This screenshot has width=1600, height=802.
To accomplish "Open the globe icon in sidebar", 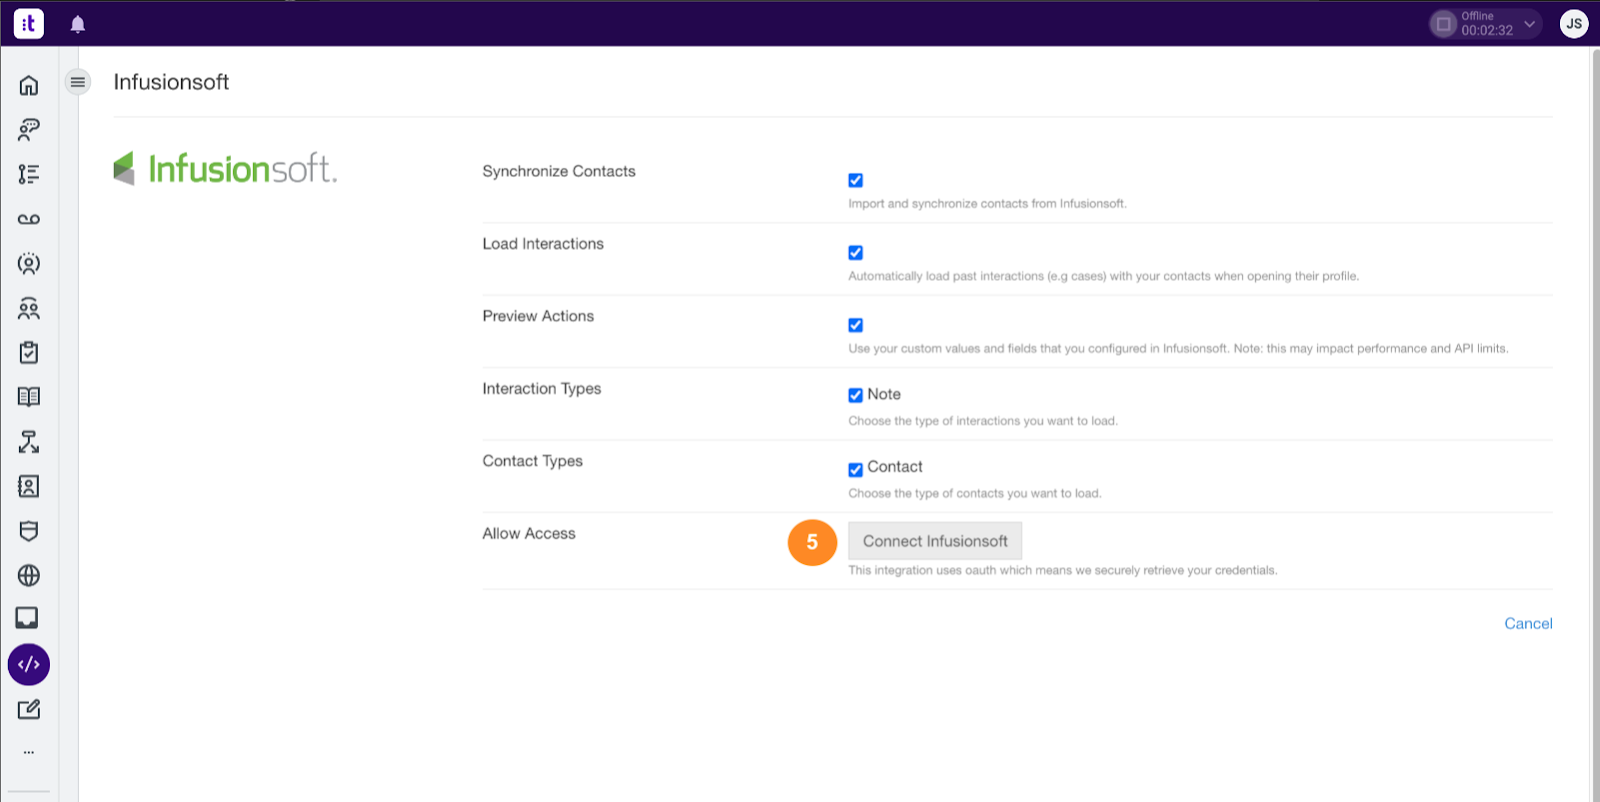I will coord(29,575).
